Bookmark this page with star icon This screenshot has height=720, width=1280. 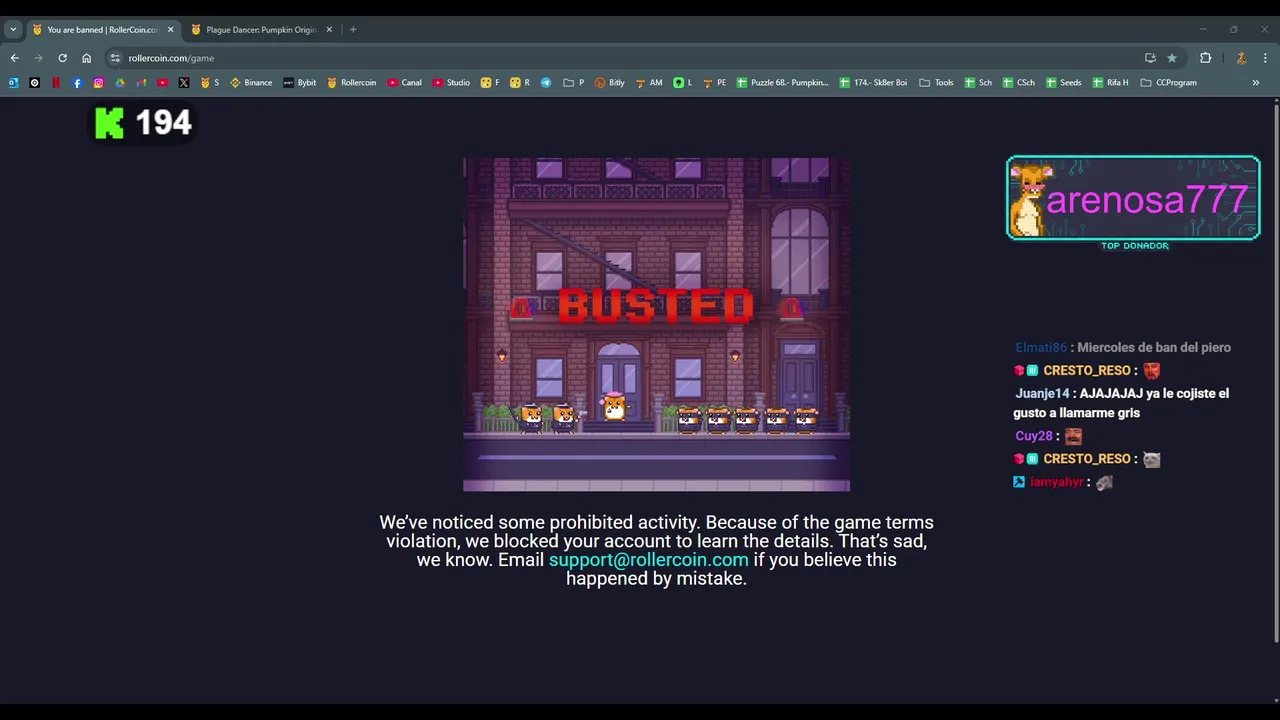(x=1172, y=58)
